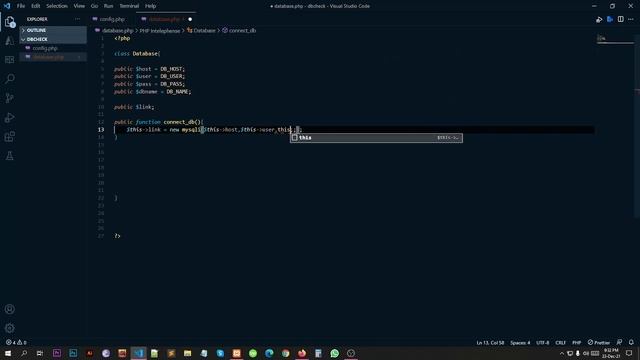
Task: Click the unsaved dot on database.php tab
Action: click(x=190, y=19)
